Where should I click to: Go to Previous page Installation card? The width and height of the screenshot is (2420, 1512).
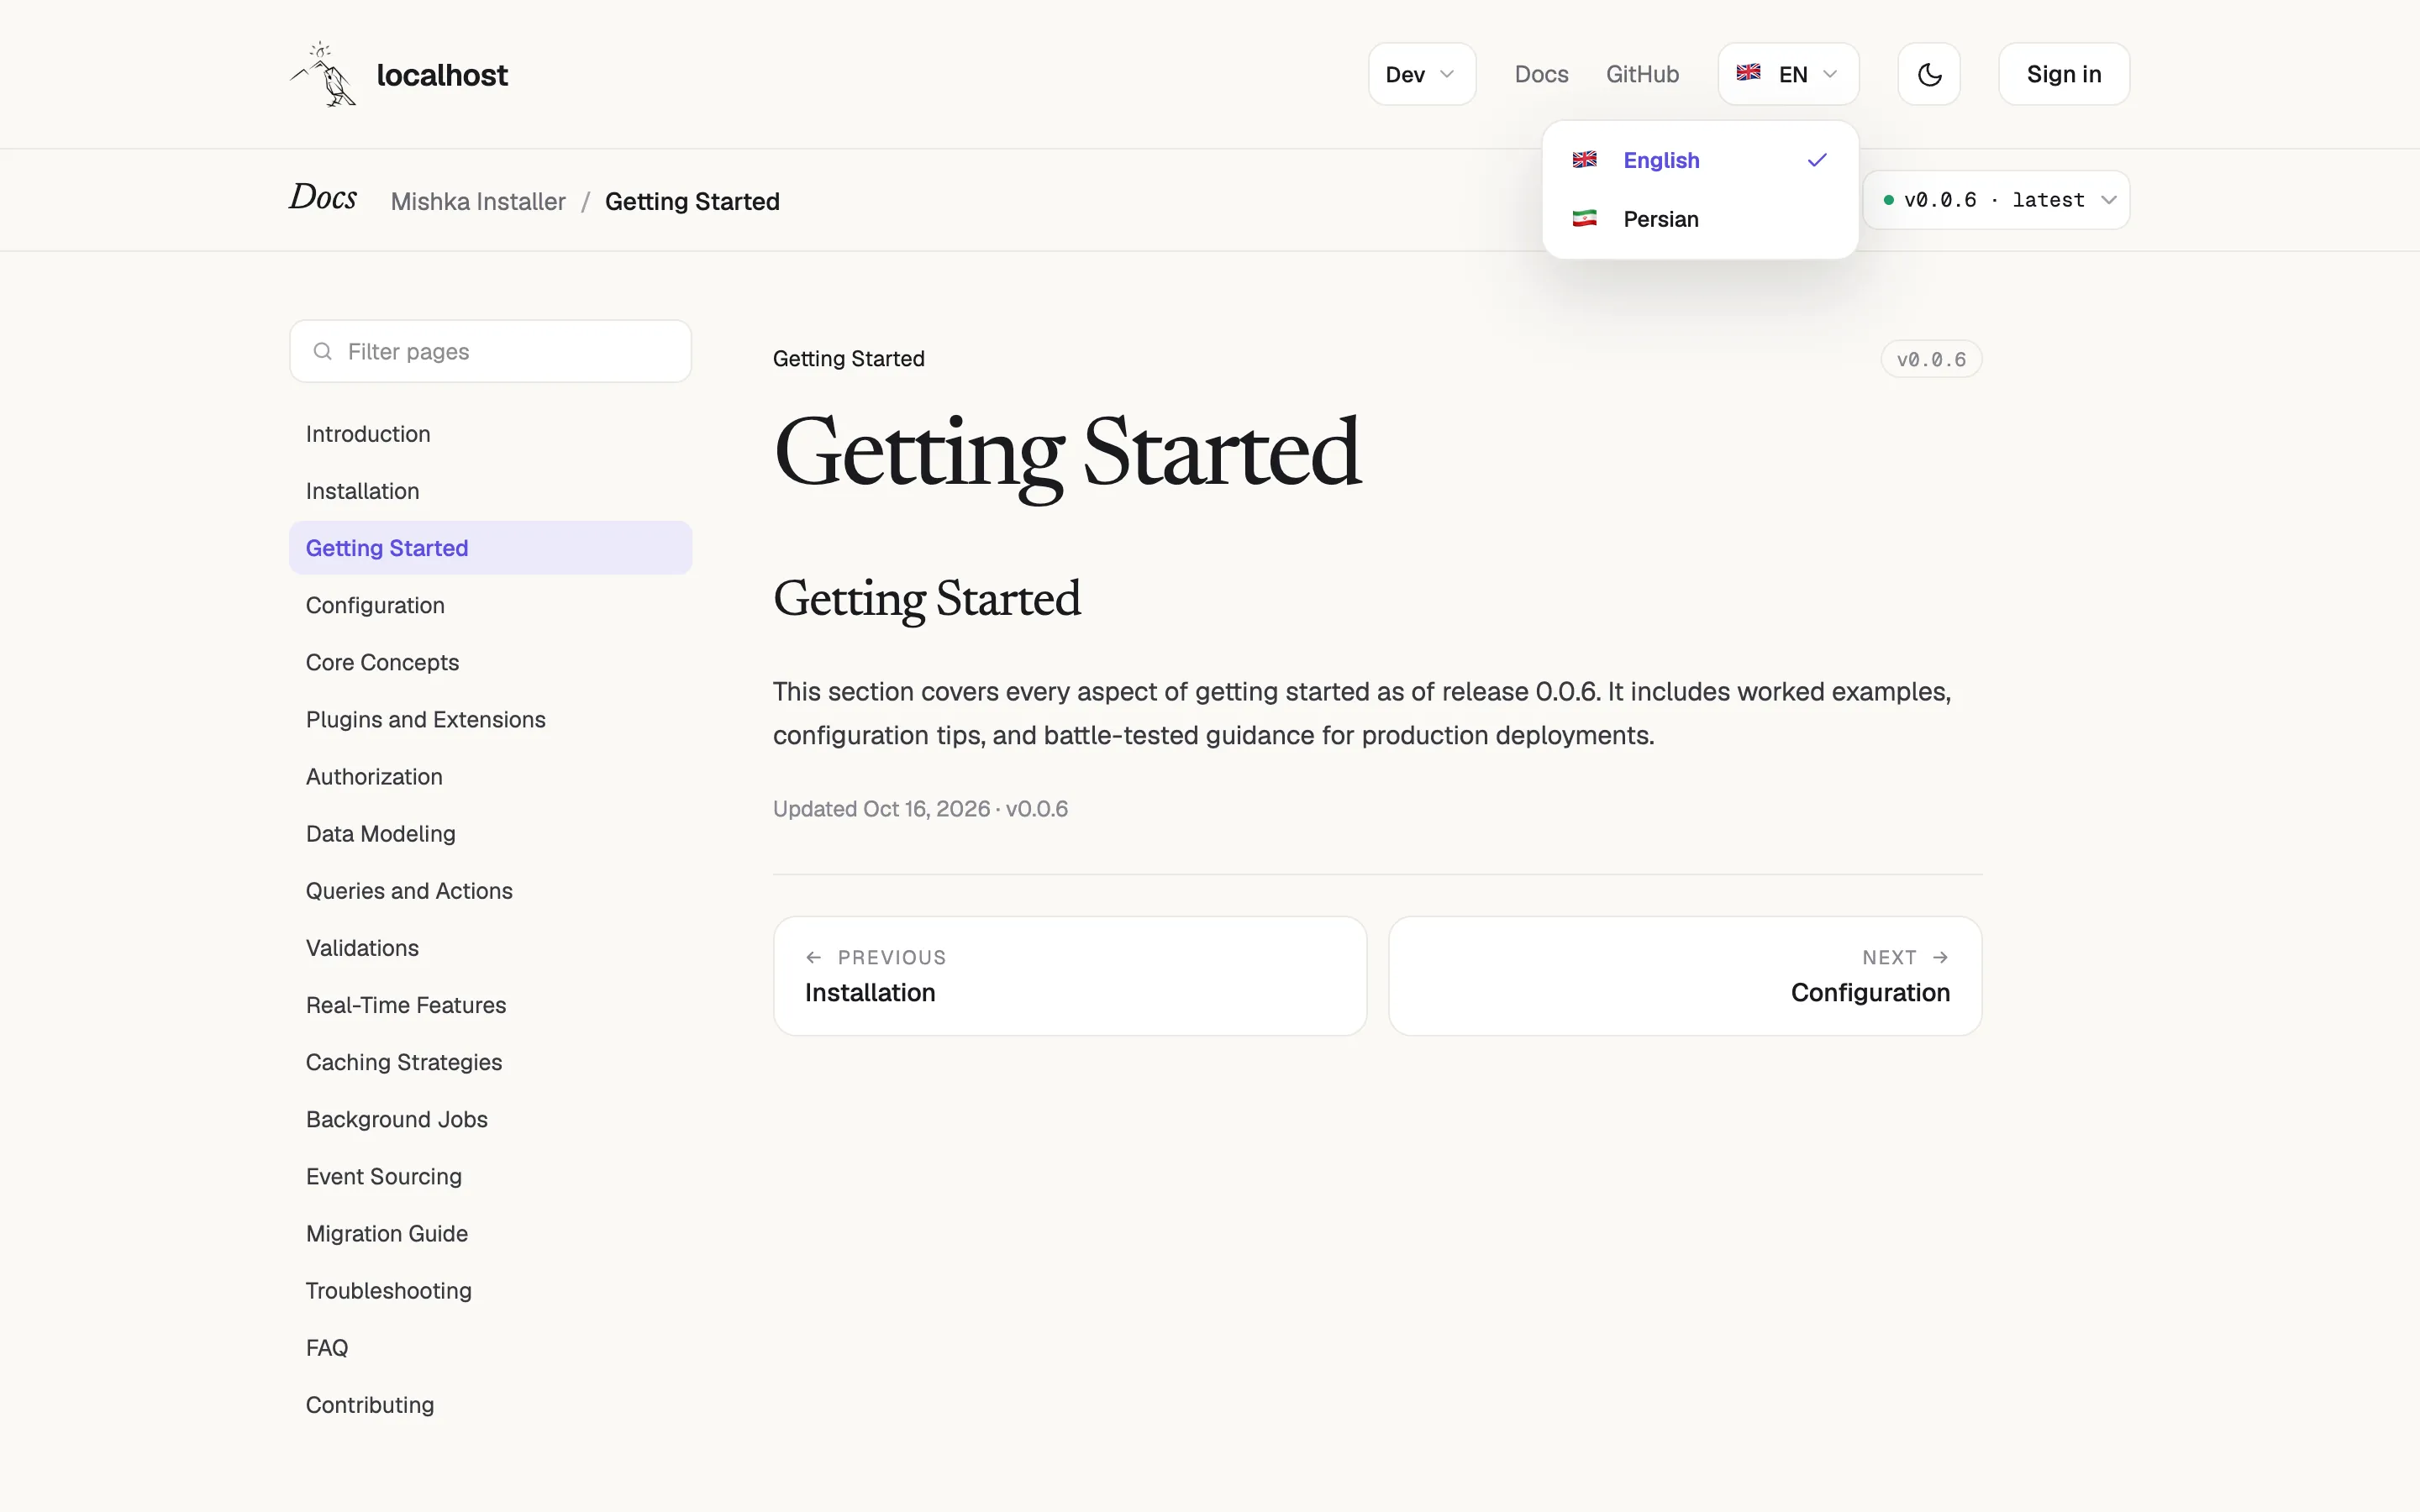click(1070, 975)
